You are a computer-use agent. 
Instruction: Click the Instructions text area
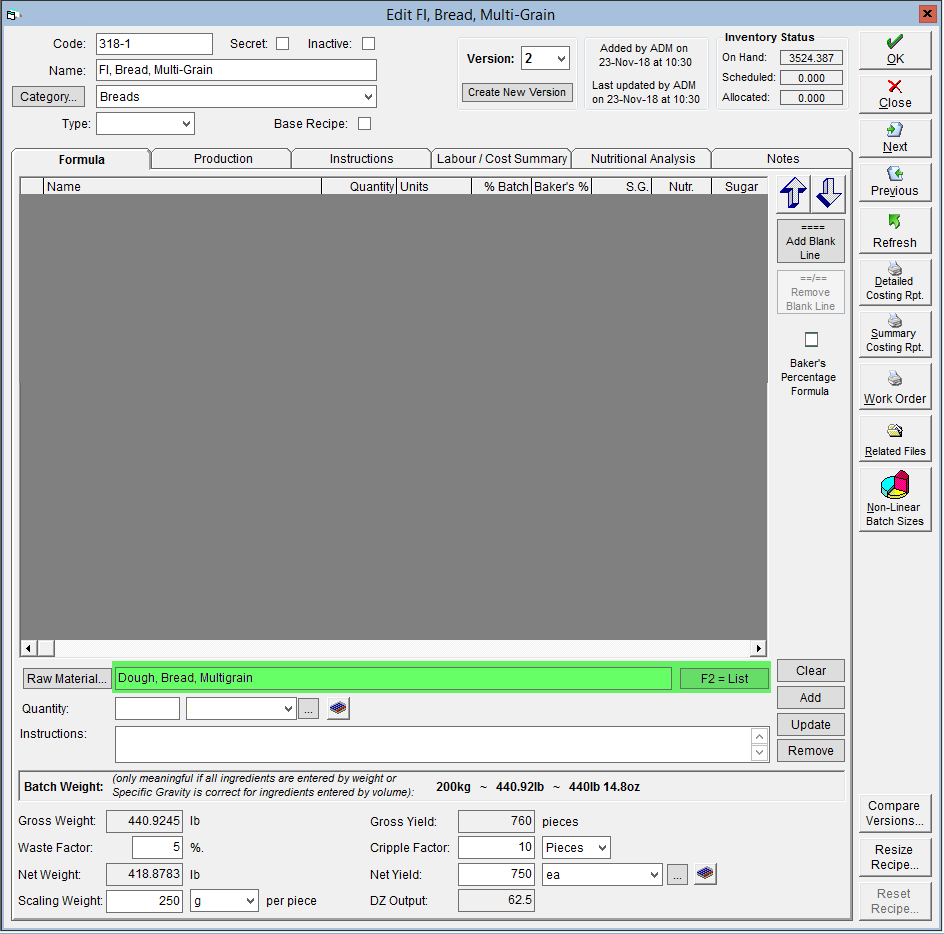(433, 744)
